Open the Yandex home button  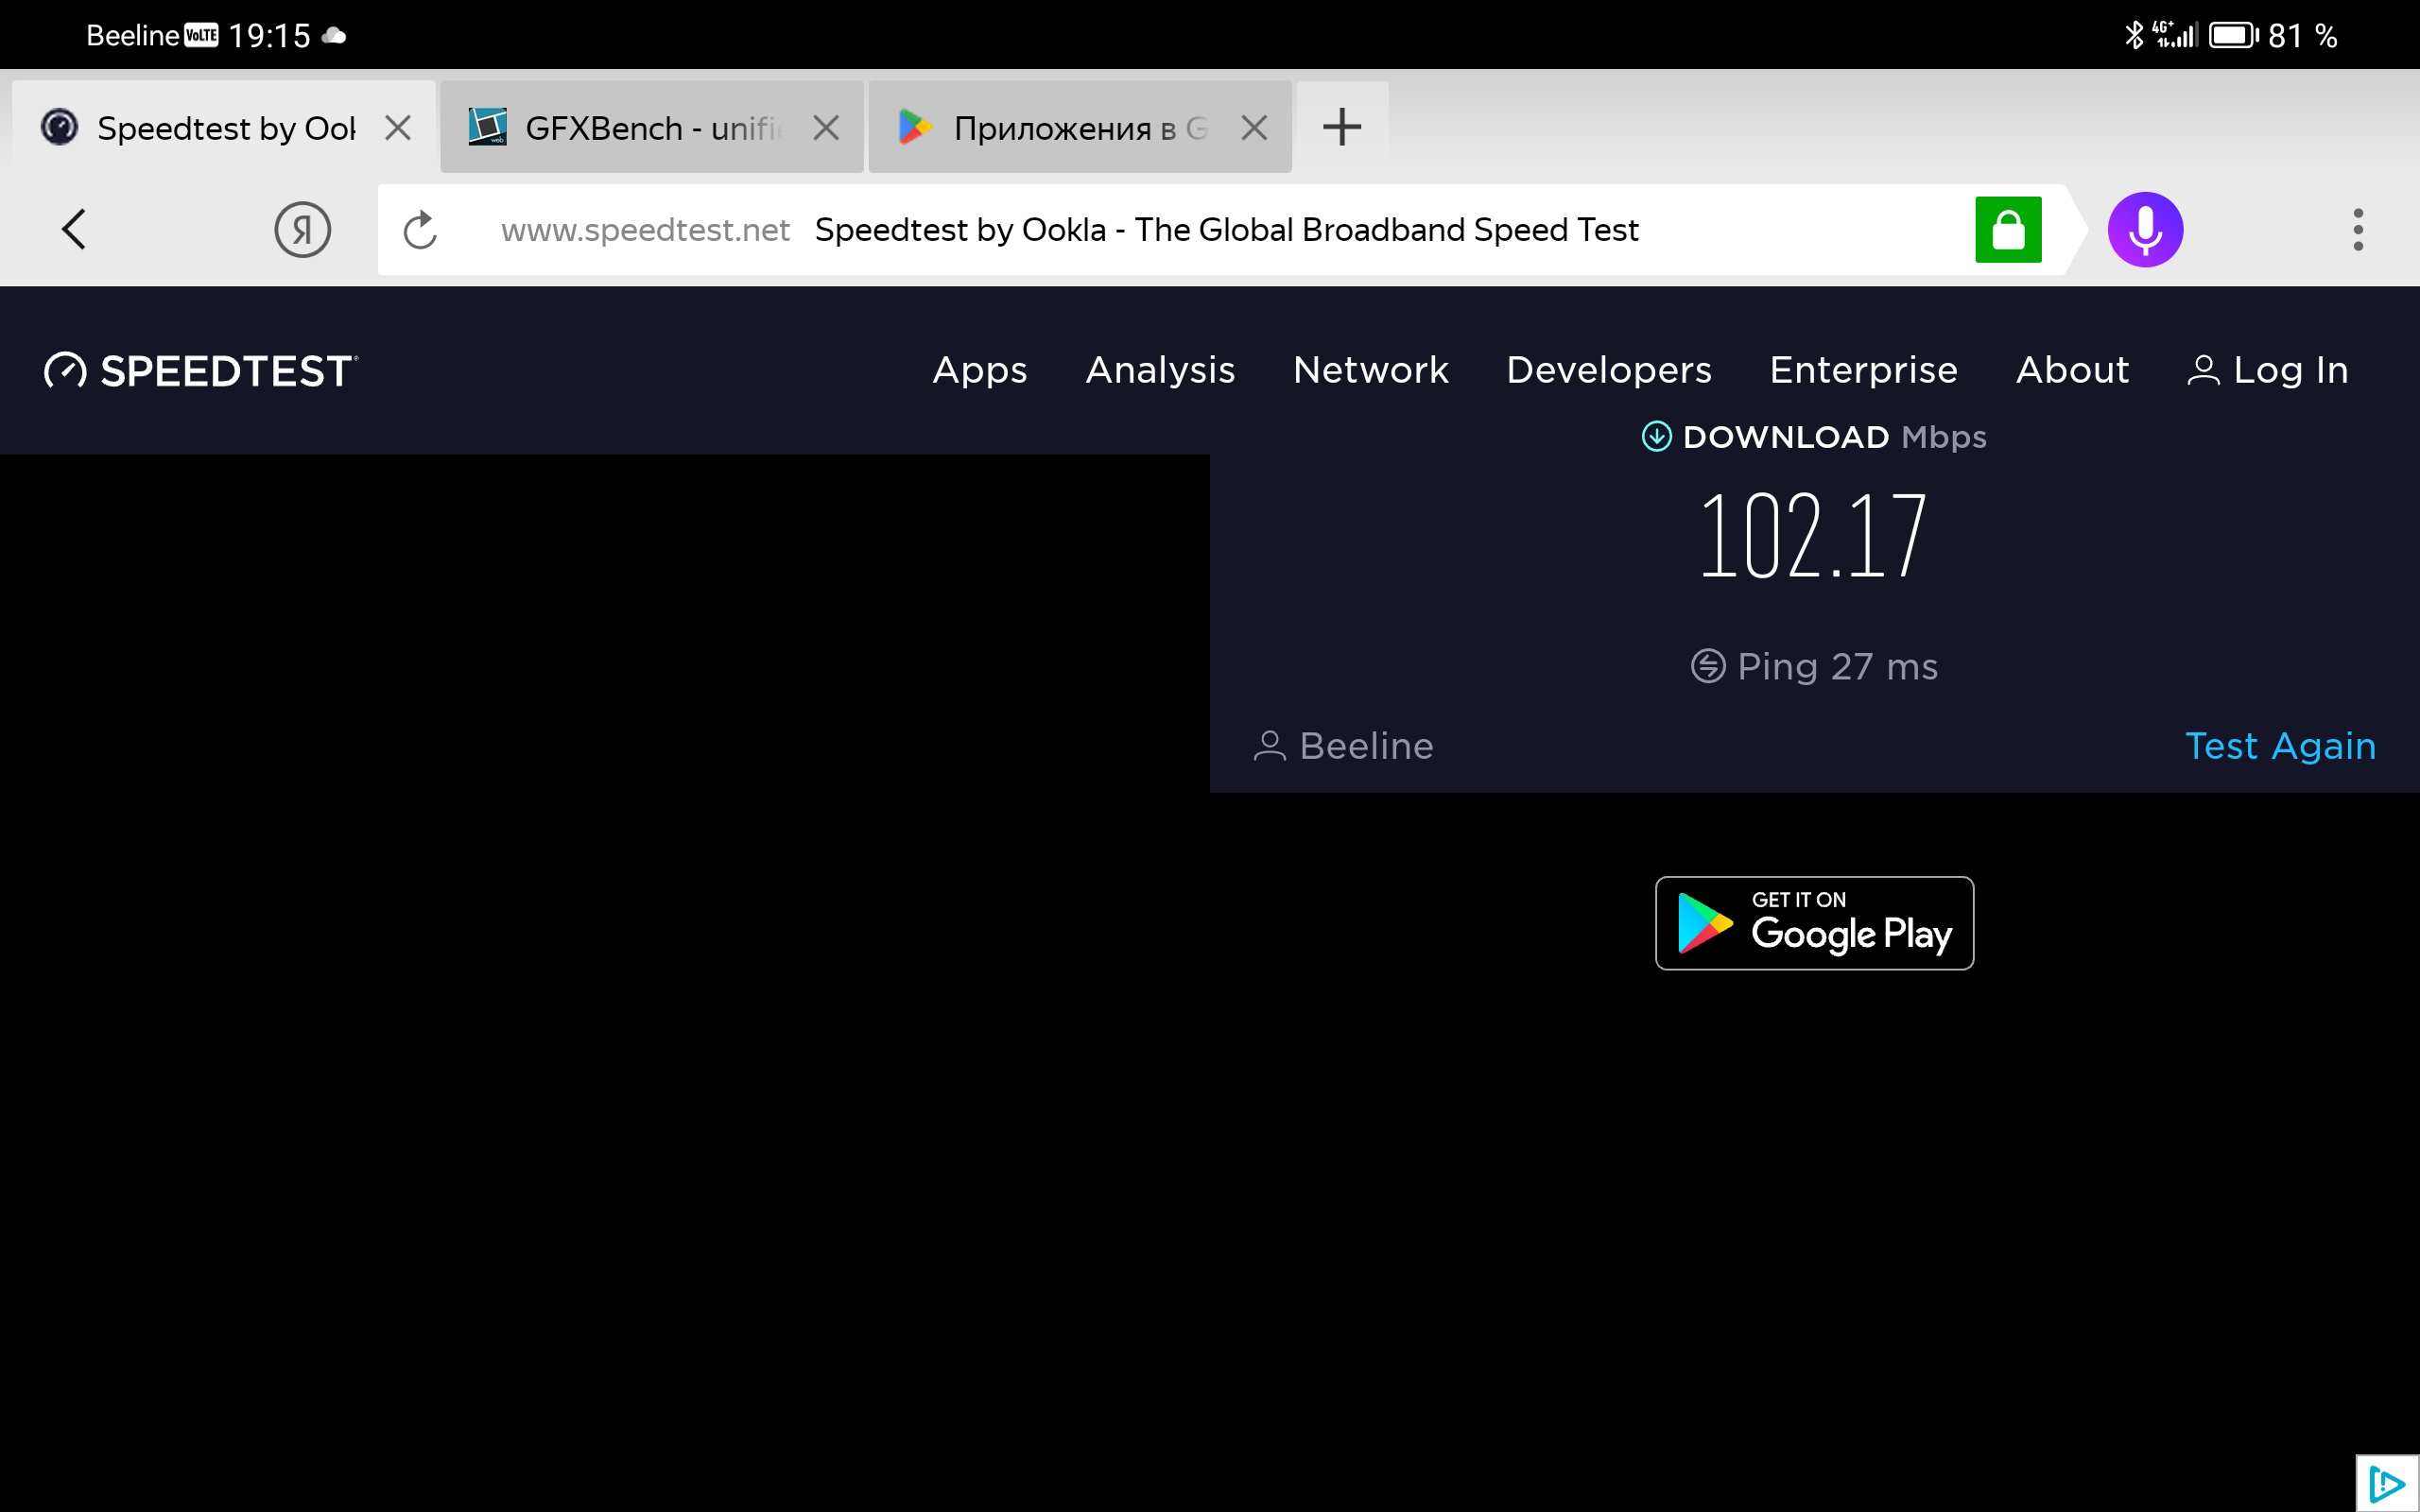click(x=302, y=229)
